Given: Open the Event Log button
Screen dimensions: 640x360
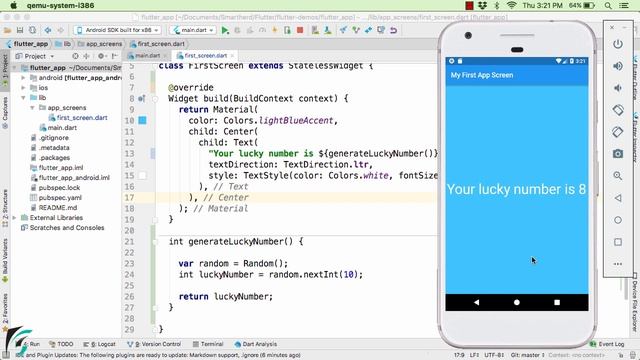Looking at the screenshot, I should pyautogui.click(x=607, y=344).
